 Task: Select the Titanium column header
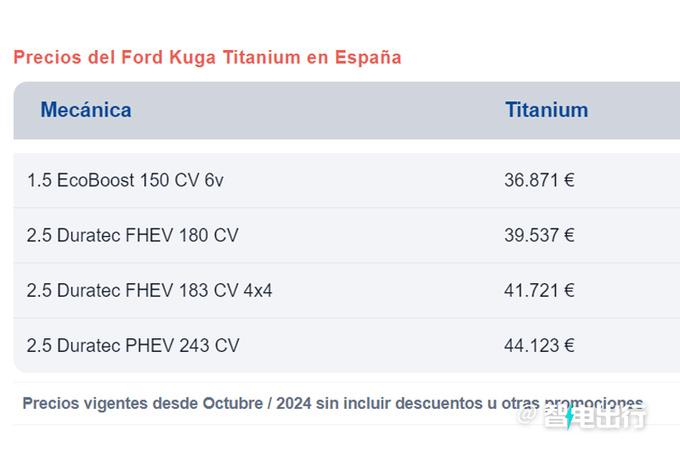[x=546, y=110]
